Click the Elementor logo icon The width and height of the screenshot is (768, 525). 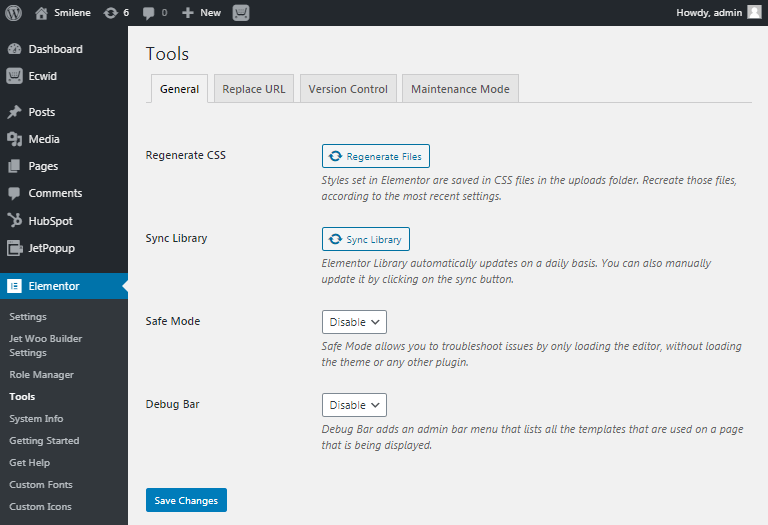tap(14, 286)
